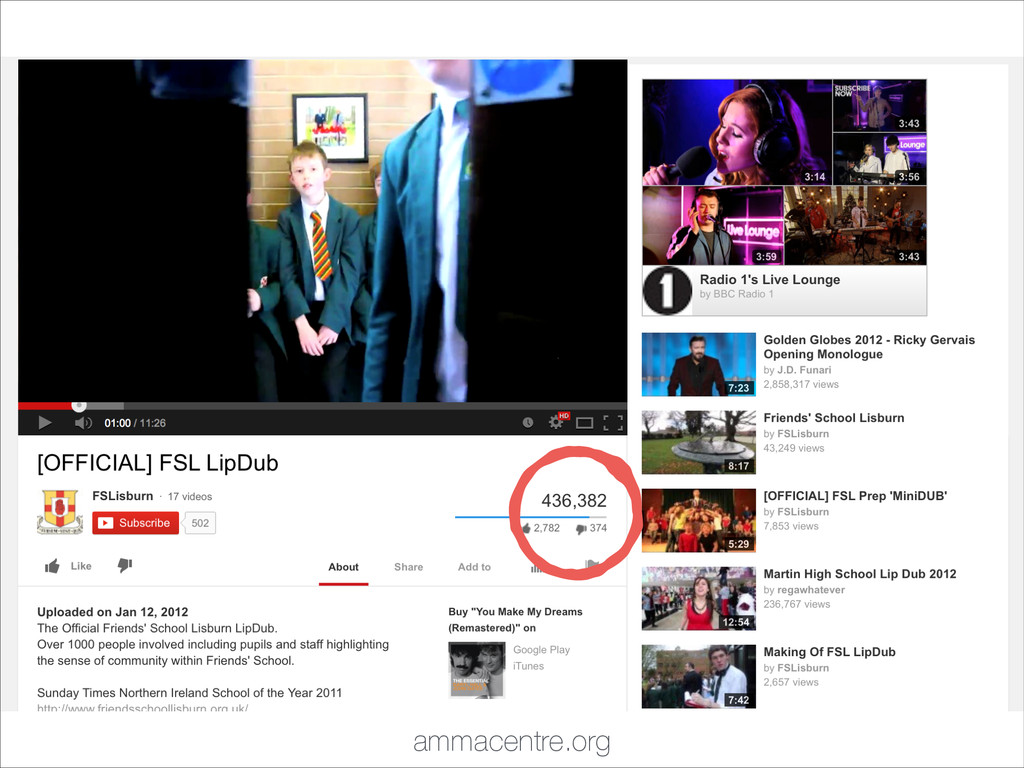Open the bottom 3:43 band thumbnail

click(855, 225)
